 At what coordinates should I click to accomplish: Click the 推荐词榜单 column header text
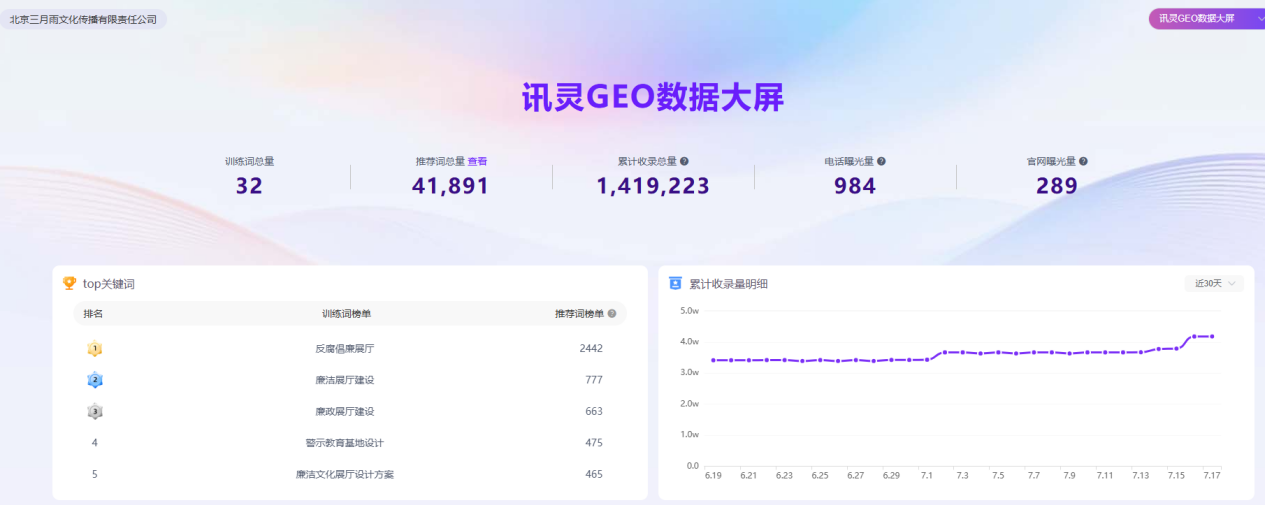point(580,314)
